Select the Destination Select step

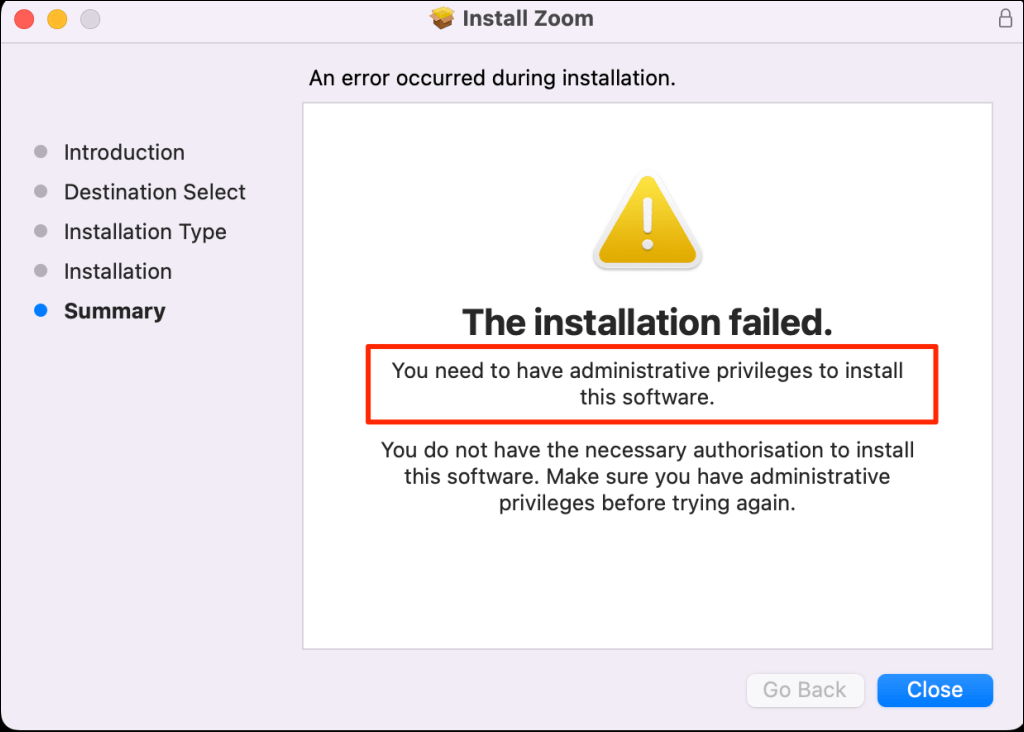coord(155,192)
